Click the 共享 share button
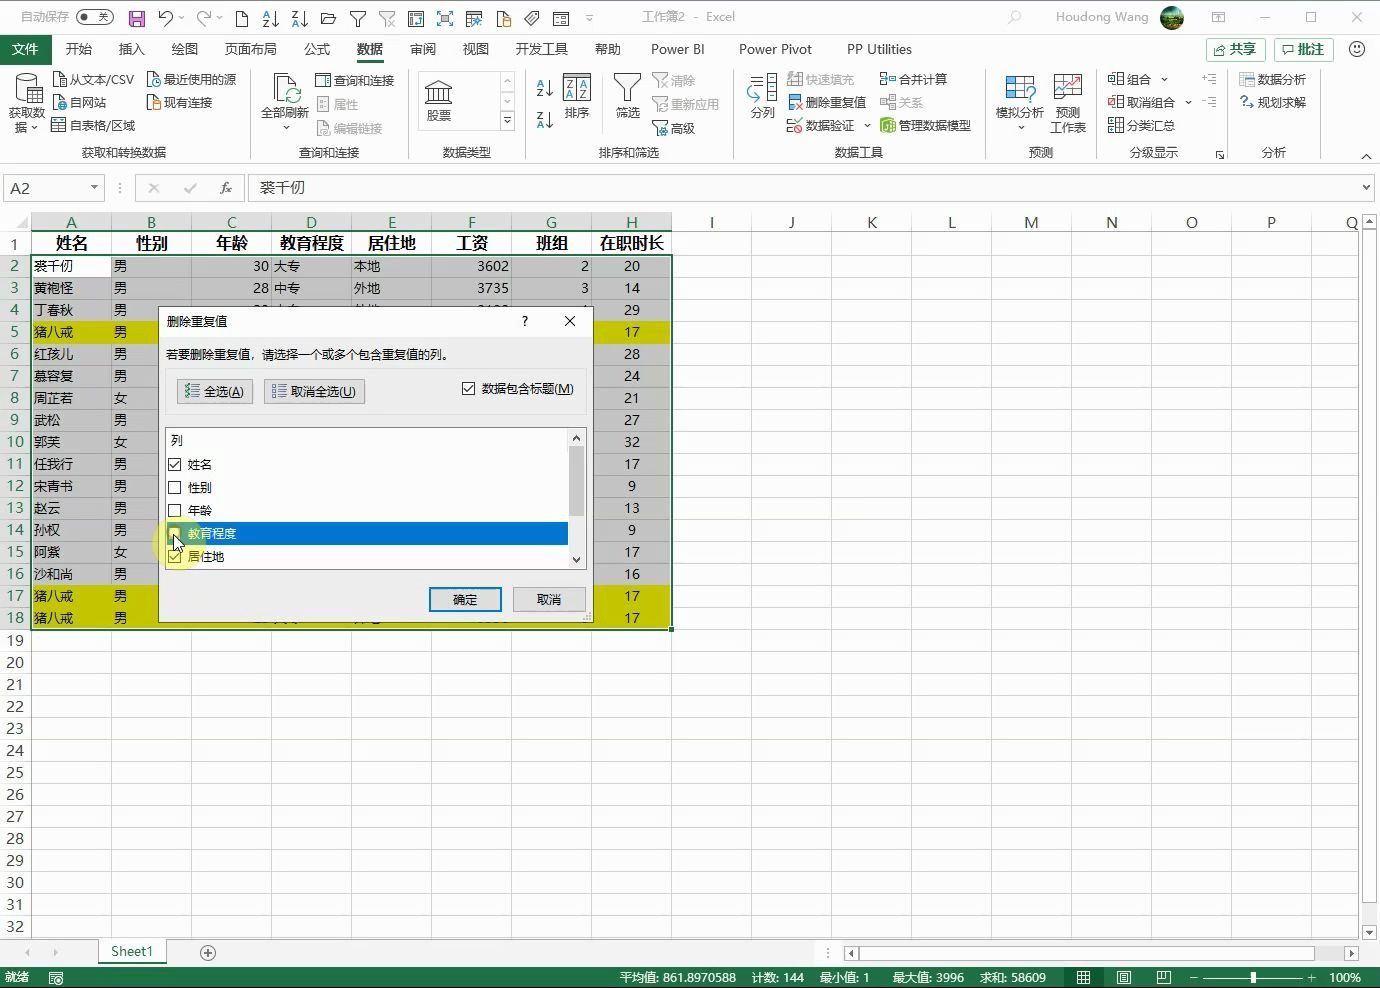Viewport: 1380px width, 988px height. 1236,49
